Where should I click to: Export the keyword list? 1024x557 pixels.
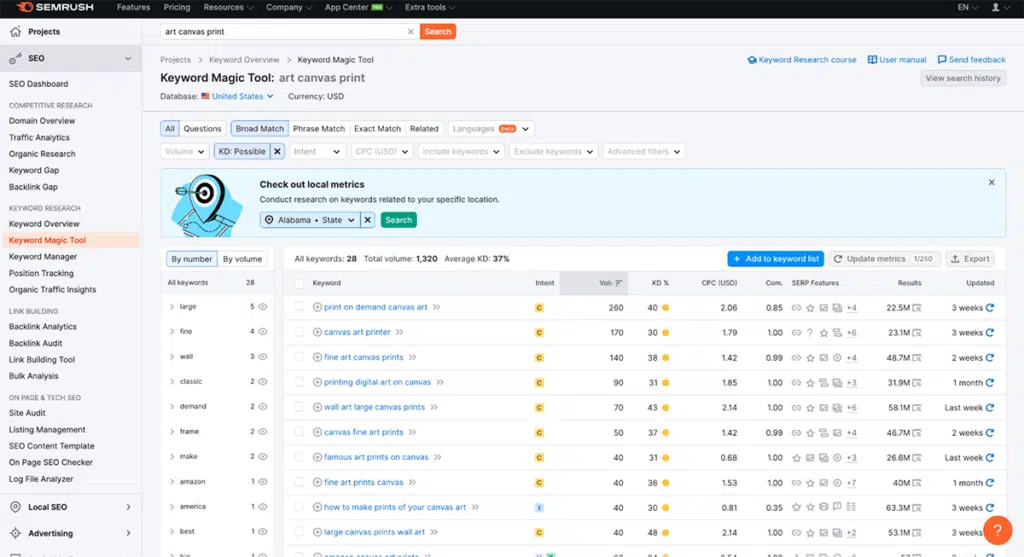[970, 259]
